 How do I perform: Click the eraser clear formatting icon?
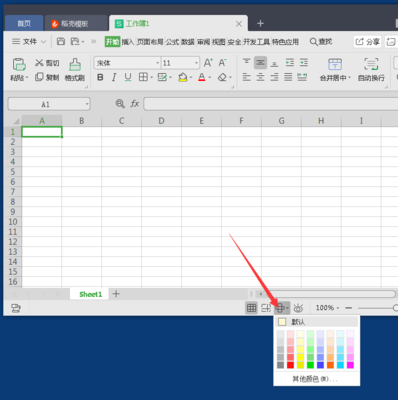[x=222, y=77]
